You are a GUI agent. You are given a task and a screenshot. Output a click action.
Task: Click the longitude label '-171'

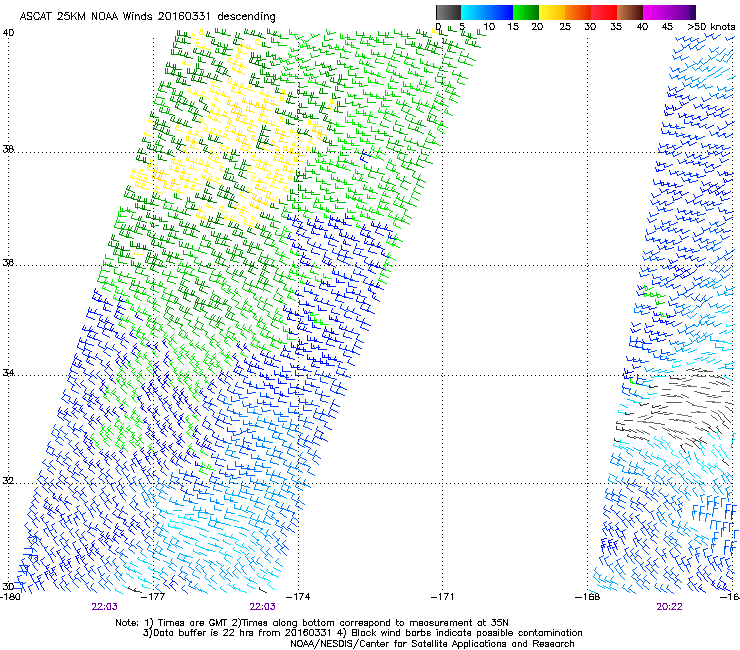click(443, 597)
